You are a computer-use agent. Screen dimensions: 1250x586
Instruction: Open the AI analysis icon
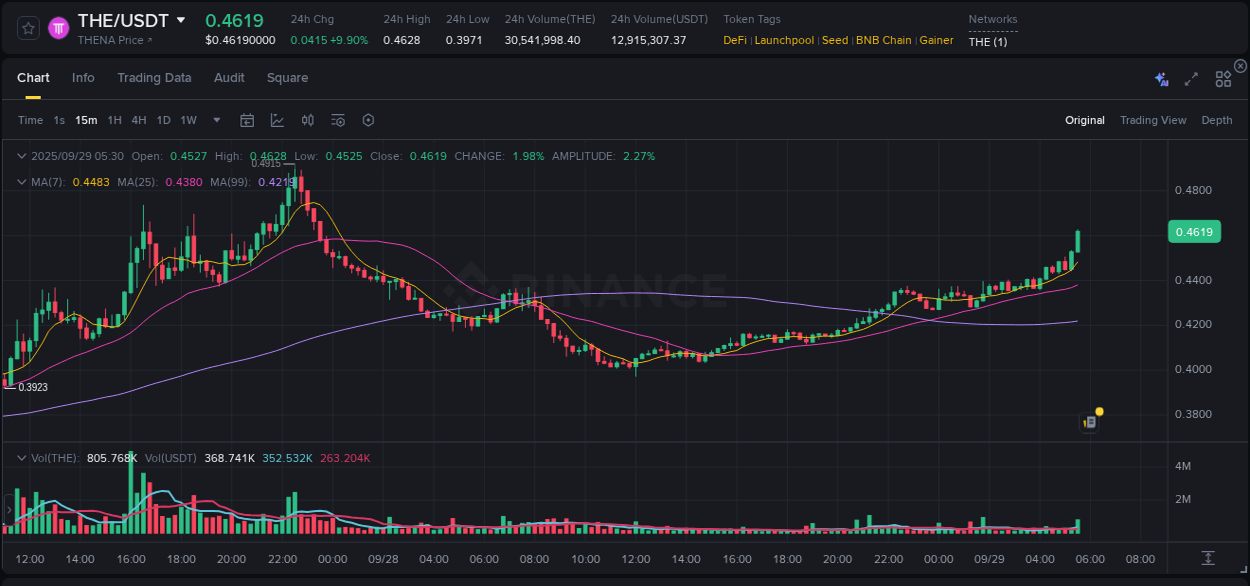coord(1160,78)
